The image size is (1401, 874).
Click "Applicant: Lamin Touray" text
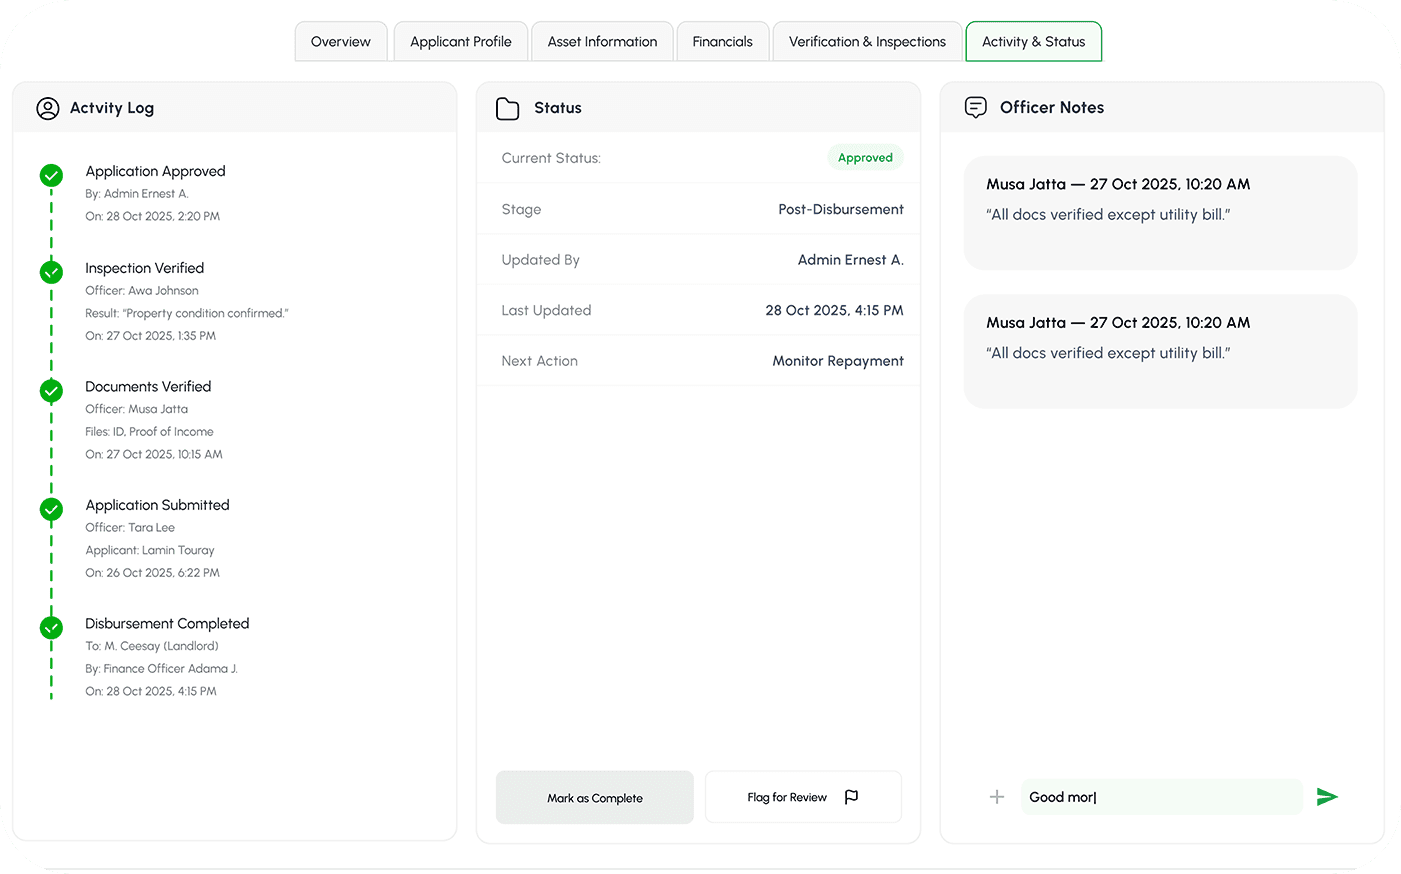tap(150, 550)
